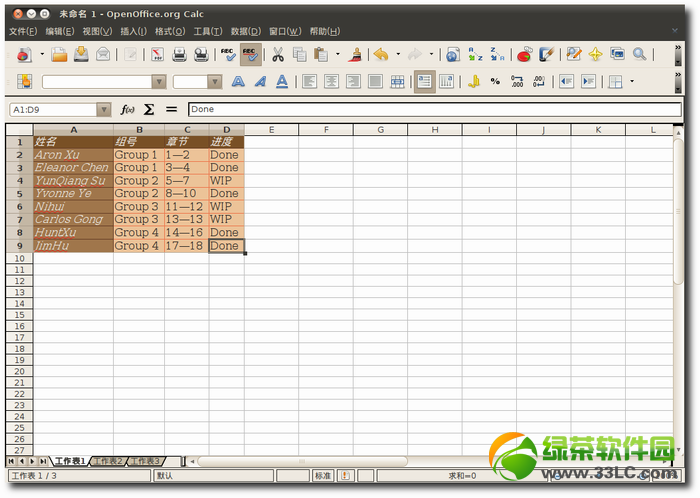The height and width of the screenshot is (498, 700).
Task: Toggle Italic formatting
Action: (260, 82)
